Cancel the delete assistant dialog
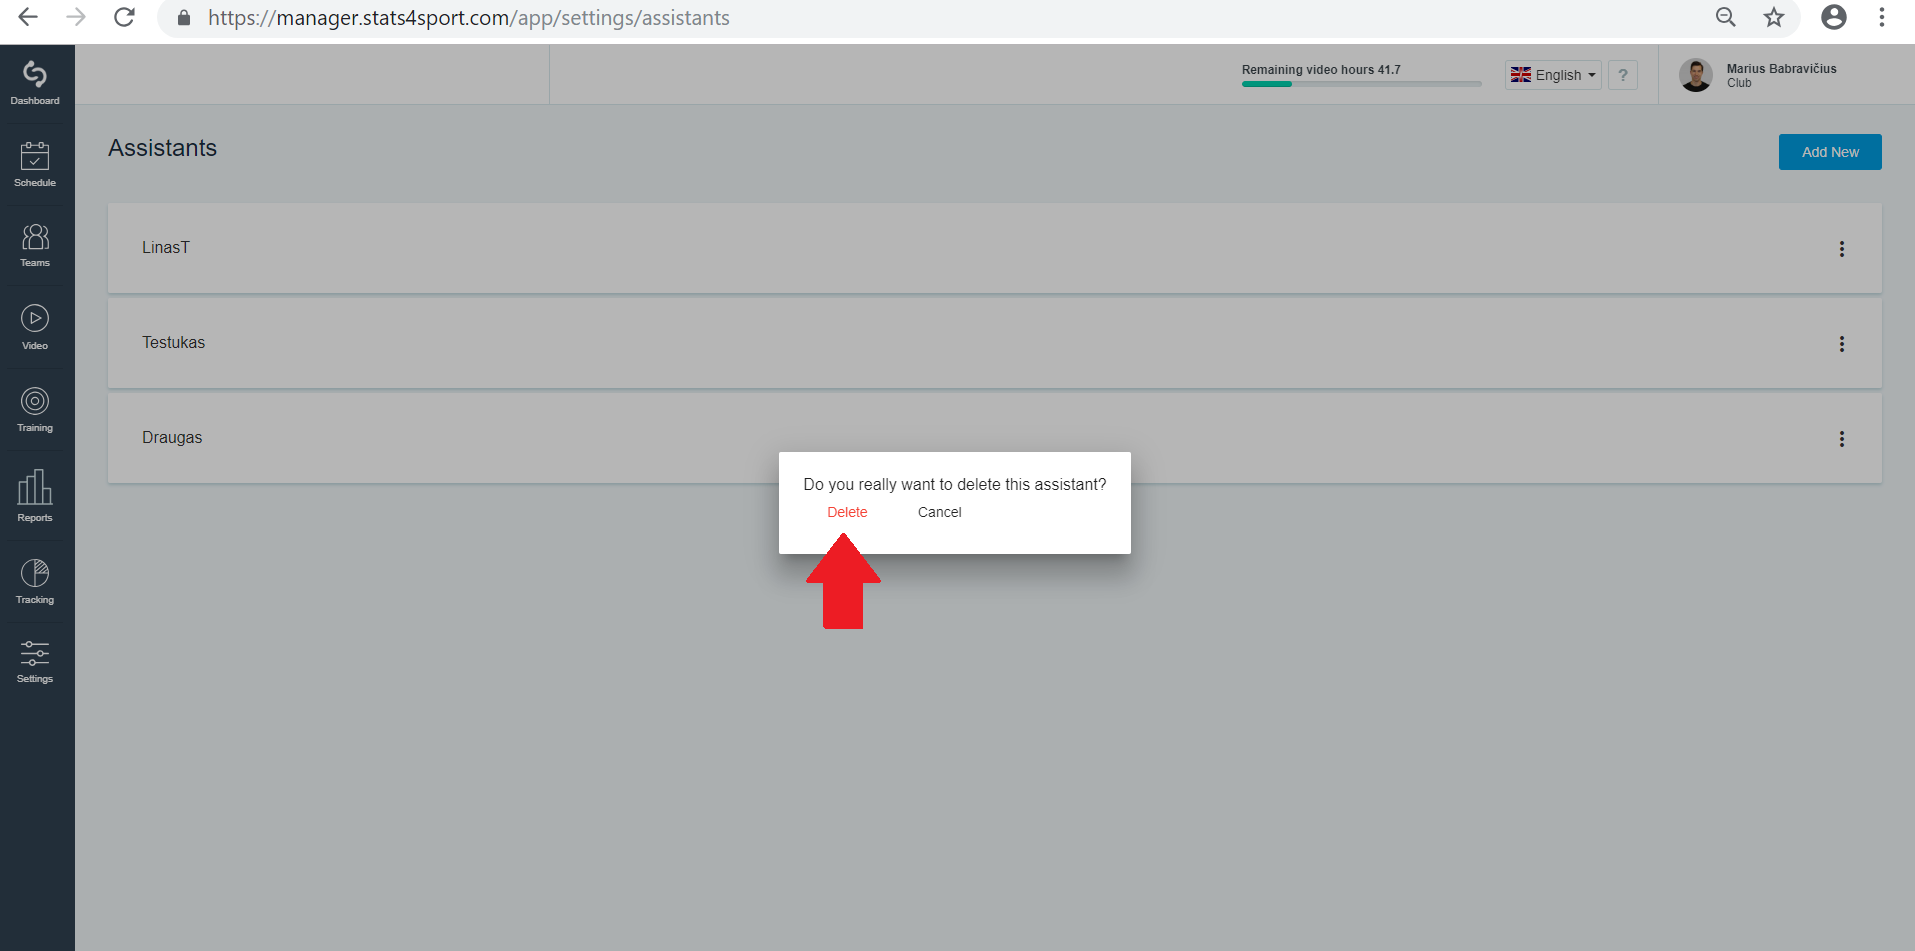The width and height of the screenshot is (1915, 951). (x=940, y=512)
